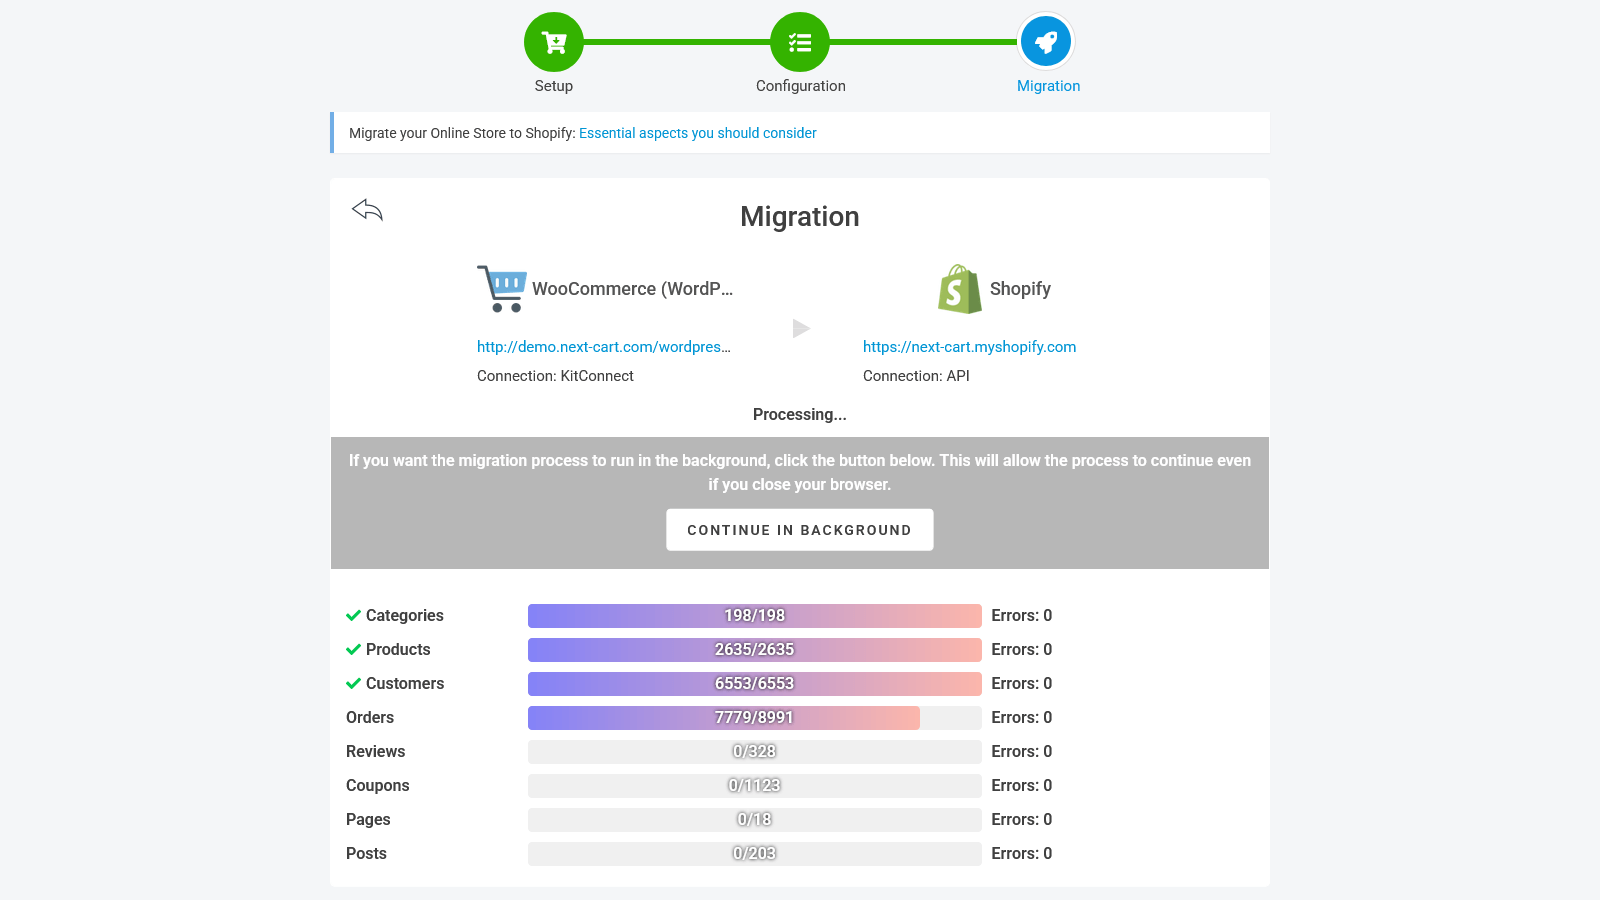Click the Categories green checkmark
The image size is (1600, 900).
pos(353,616)
